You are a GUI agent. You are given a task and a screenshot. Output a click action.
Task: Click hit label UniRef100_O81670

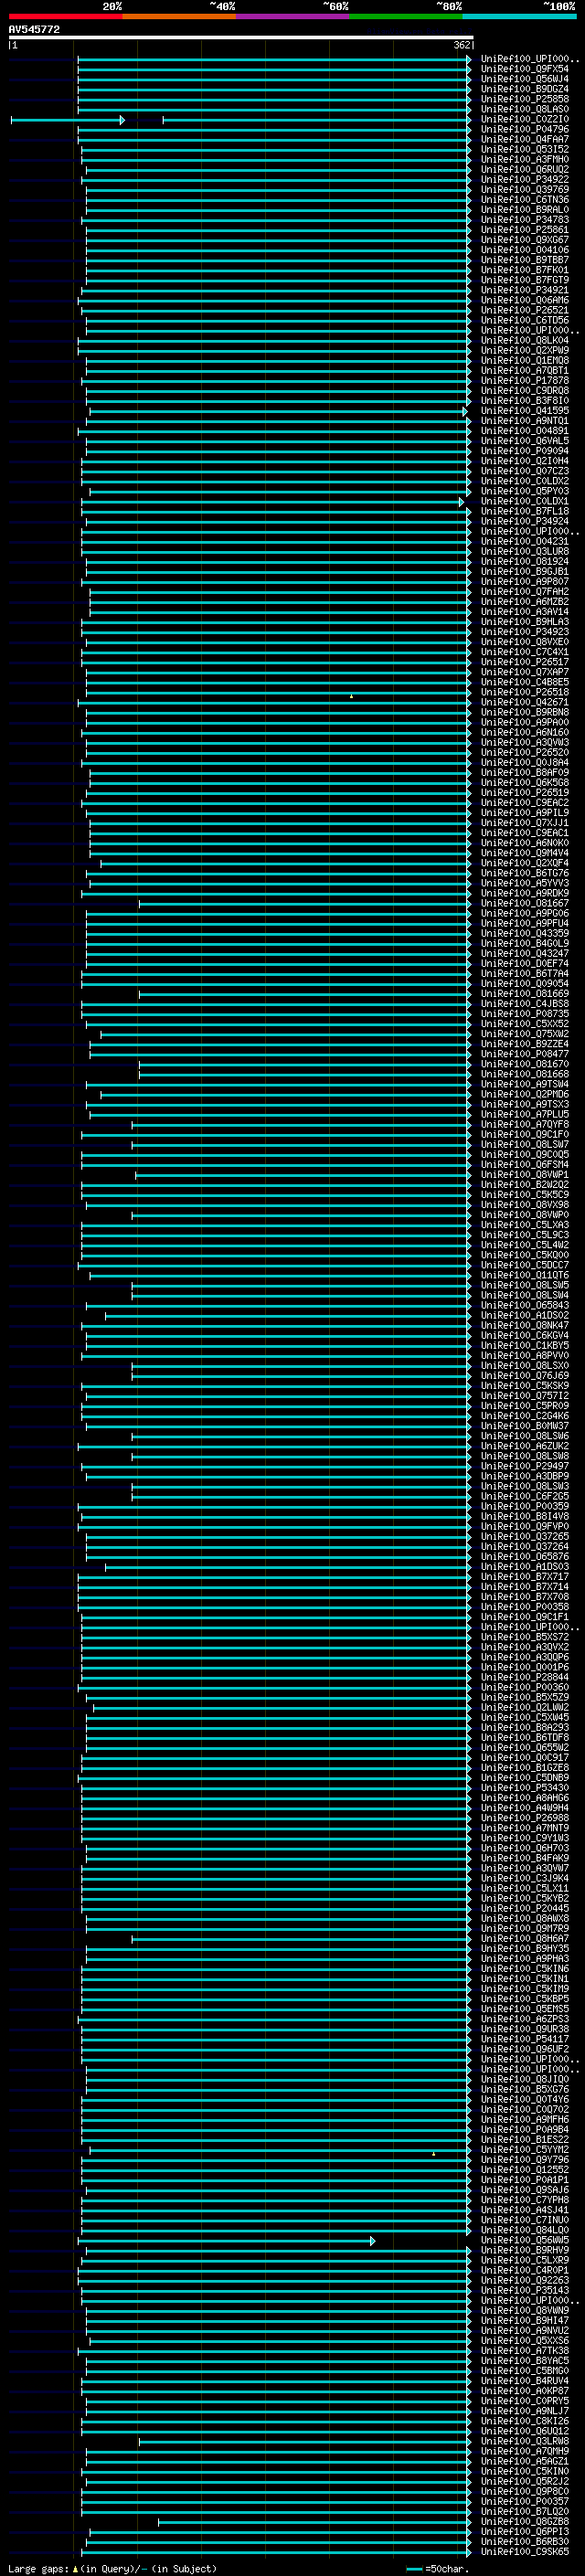point(525,1064)
